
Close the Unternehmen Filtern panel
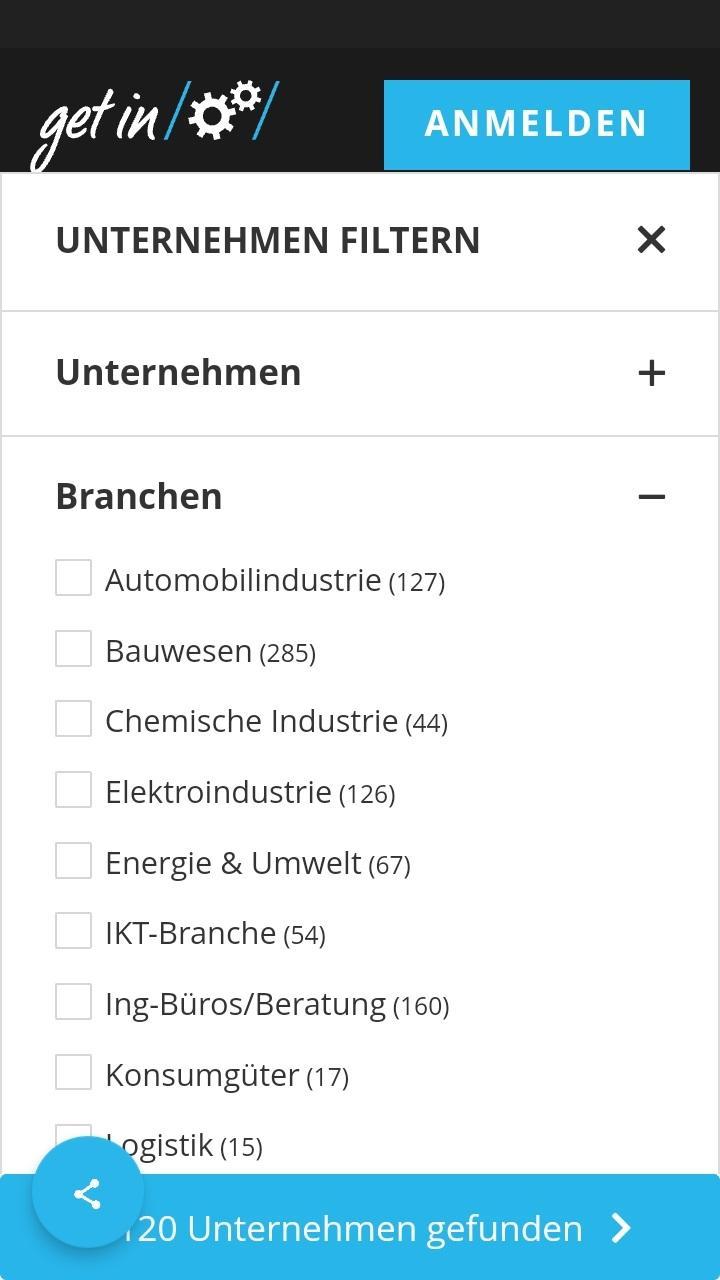[651, 240]
